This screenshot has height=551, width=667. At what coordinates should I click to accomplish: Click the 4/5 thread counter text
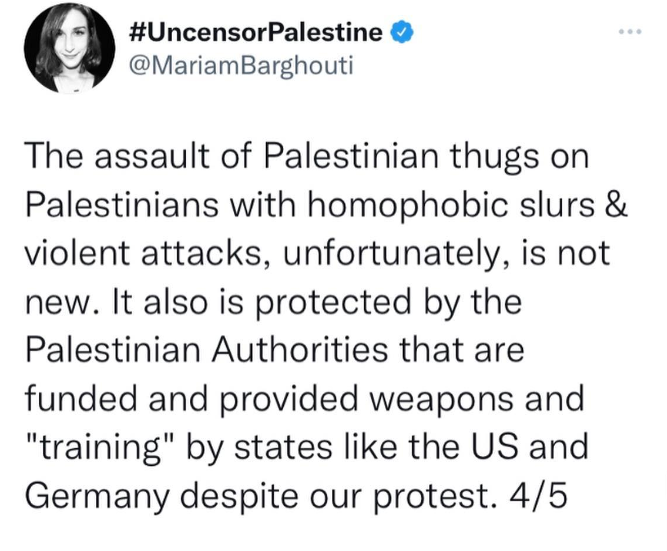coord(538,496)
